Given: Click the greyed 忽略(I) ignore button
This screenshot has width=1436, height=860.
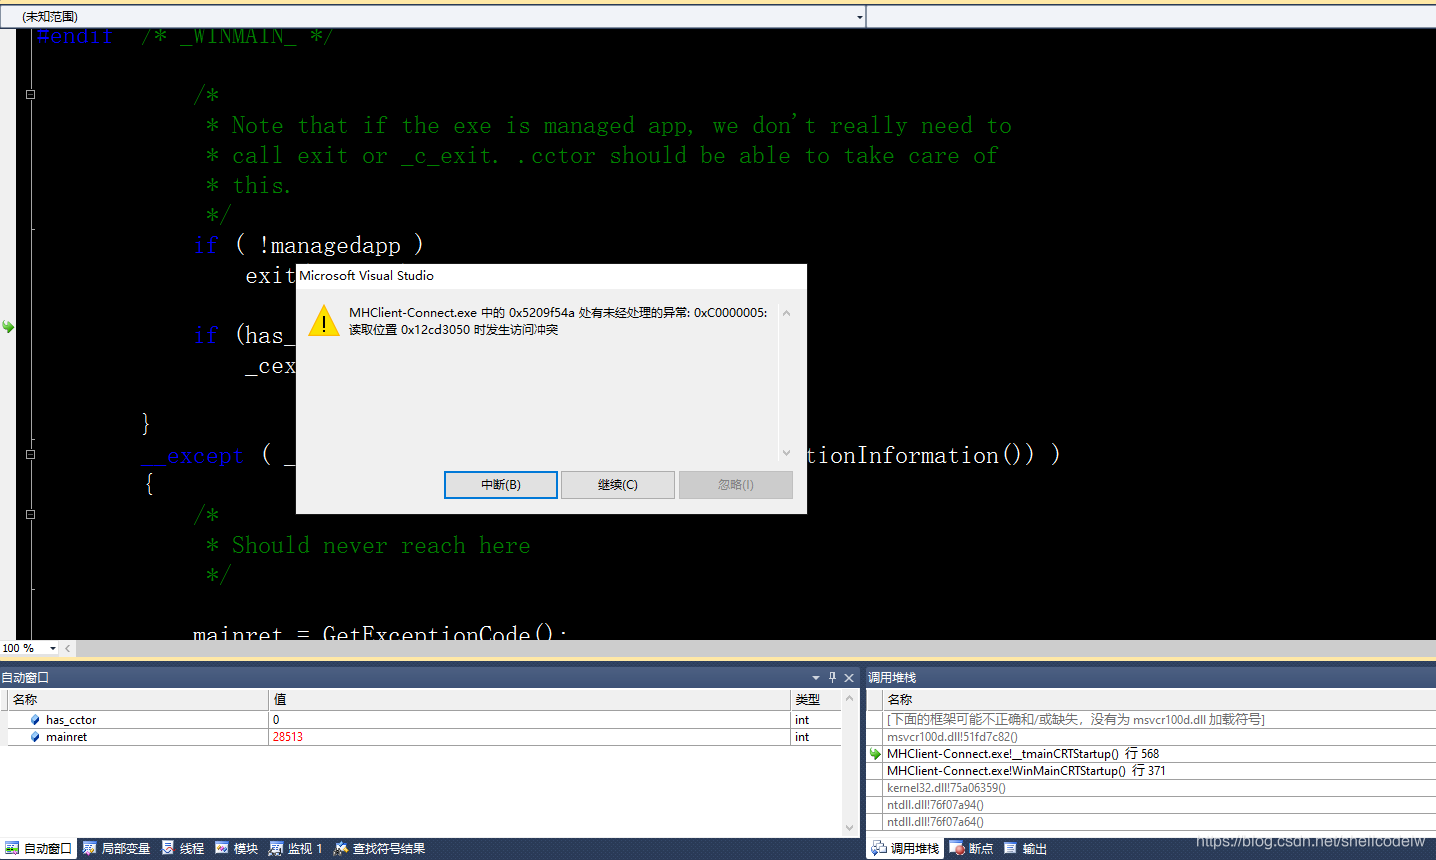Looking at the screenshot, I should [x=736, y=485].
